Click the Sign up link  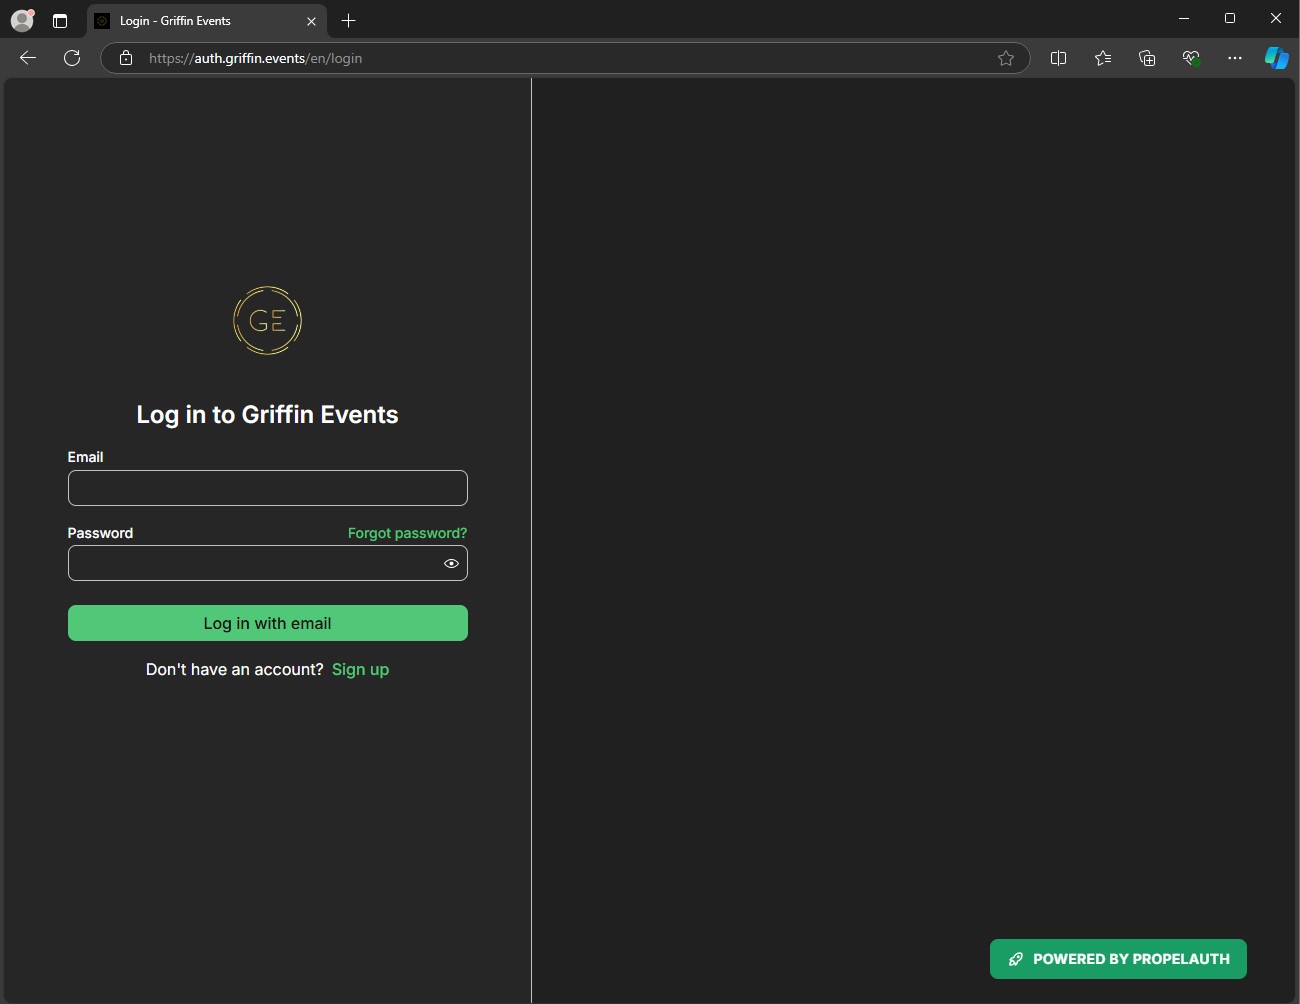pyautogui.click(x=360, y=669)
